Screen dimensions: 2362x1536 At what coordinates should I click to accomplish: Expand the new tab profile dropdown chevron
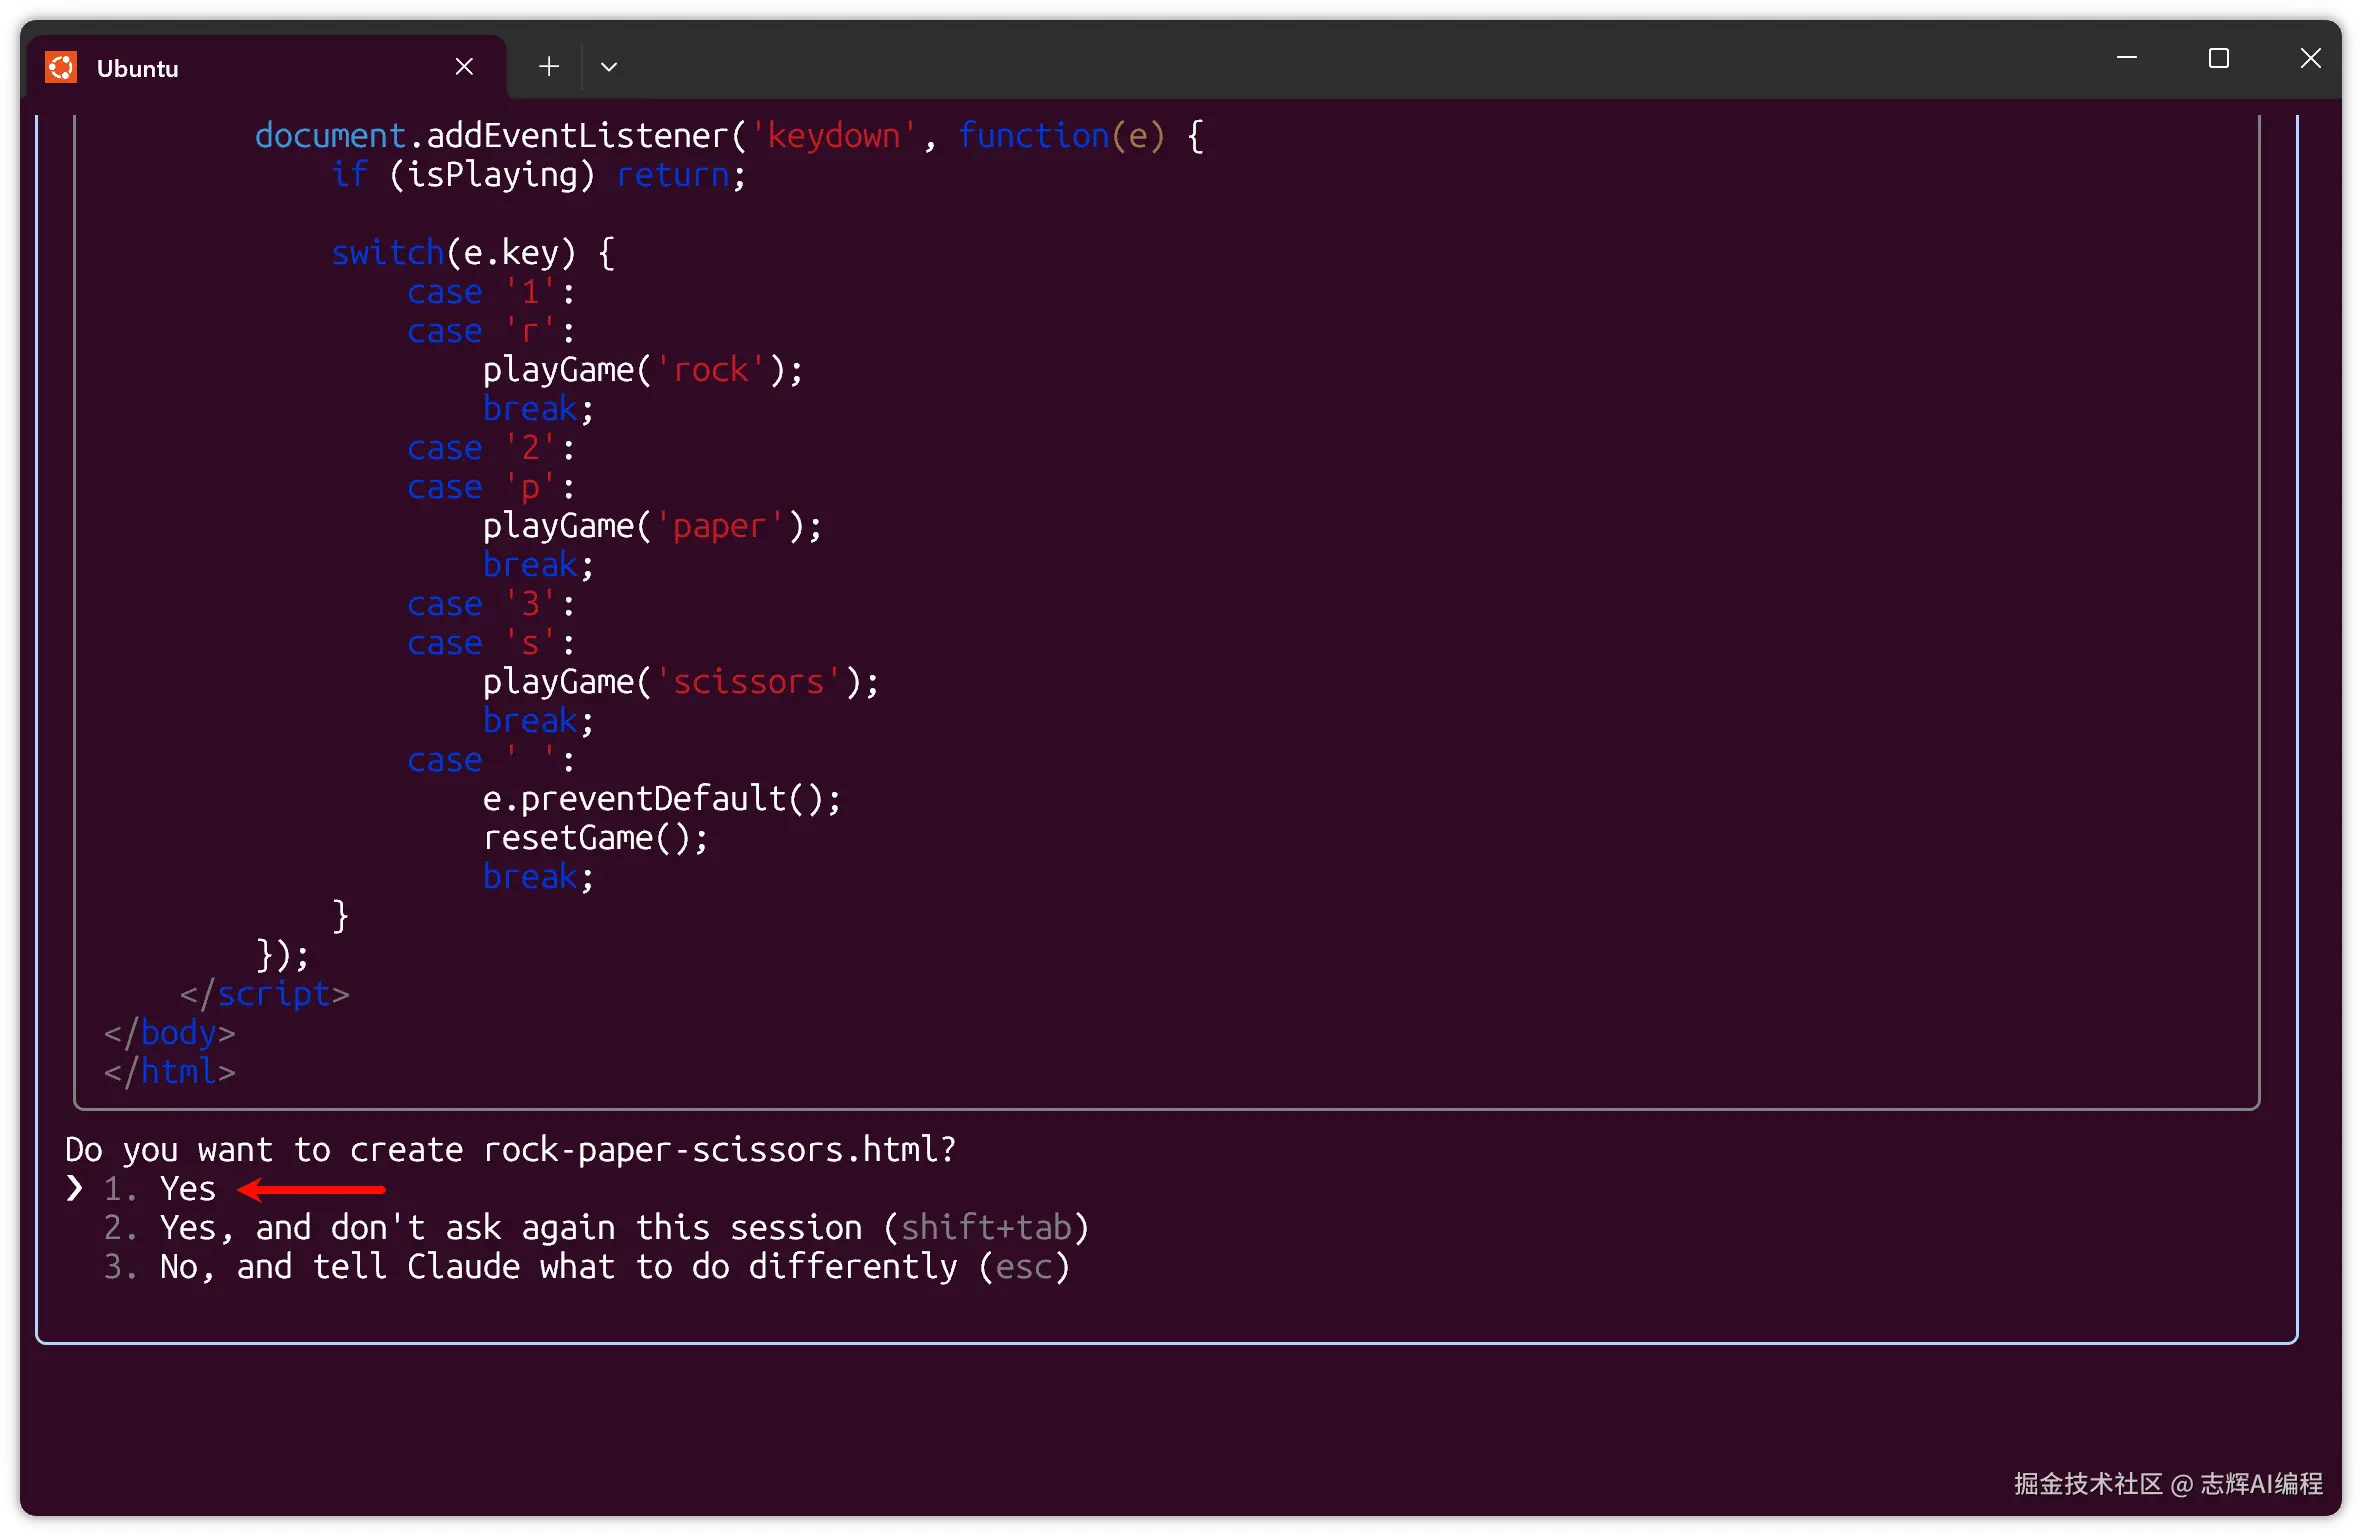[x=608, y=67]
